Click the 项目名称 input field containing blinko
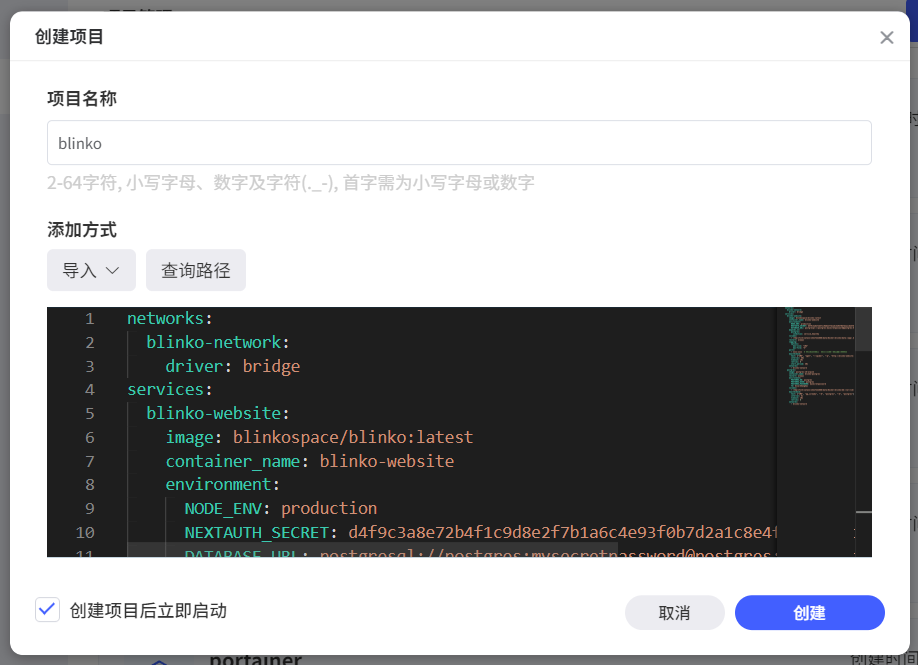This screenshot has height=665, width=918. [459, 143]
